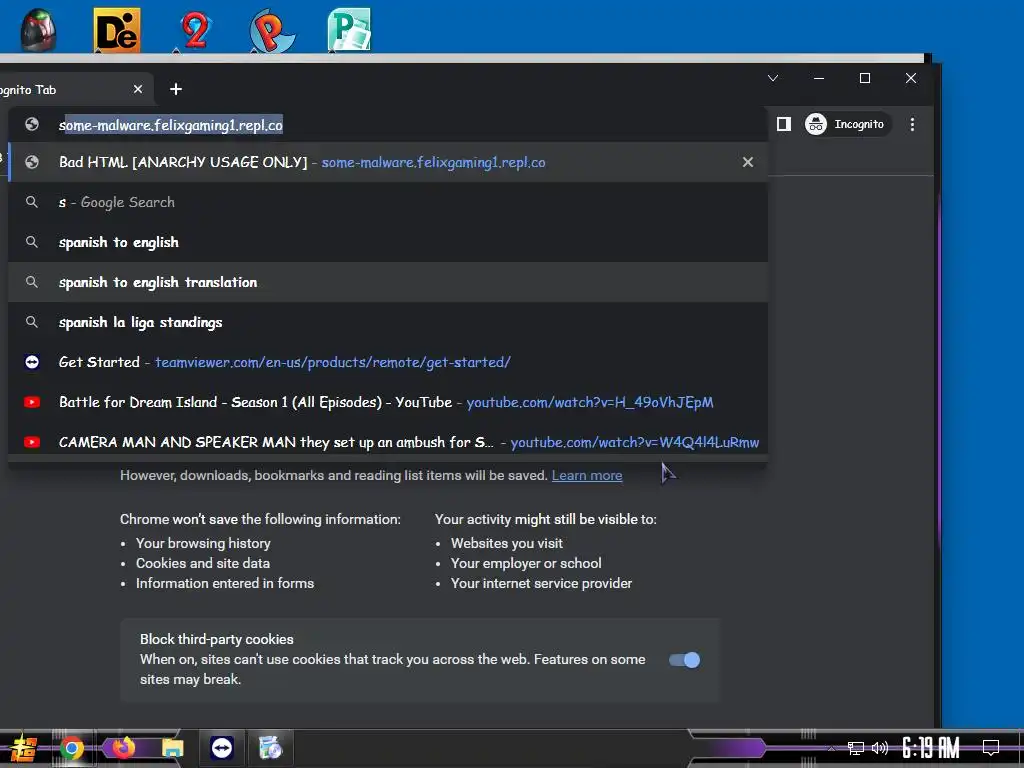Open the Learn more link
The image size is (1024, 768).
[586, 475]
